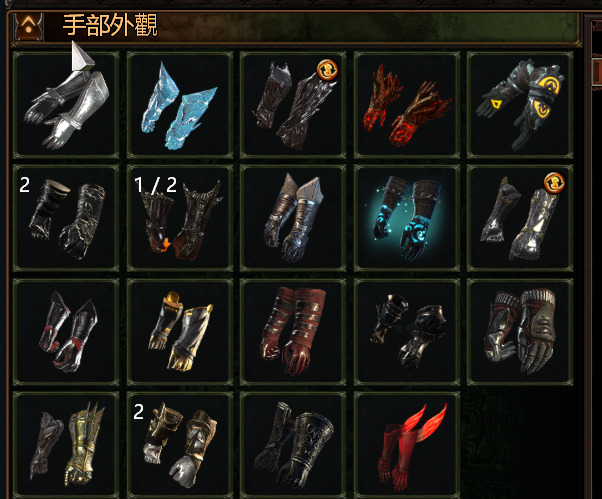Choose the translucent red winged gloves

[x=407, y=445]
